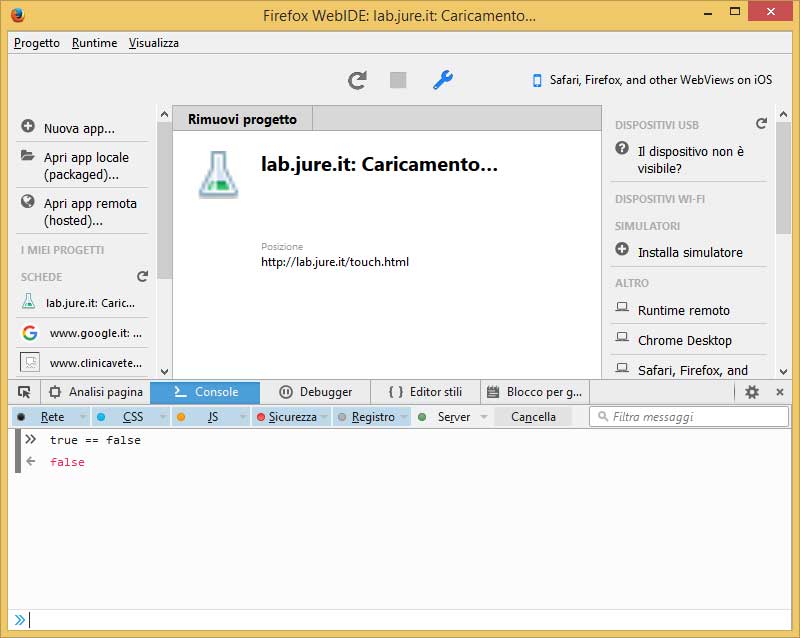
Task: Toggle the Registro message filter
Action: point(373,417)
